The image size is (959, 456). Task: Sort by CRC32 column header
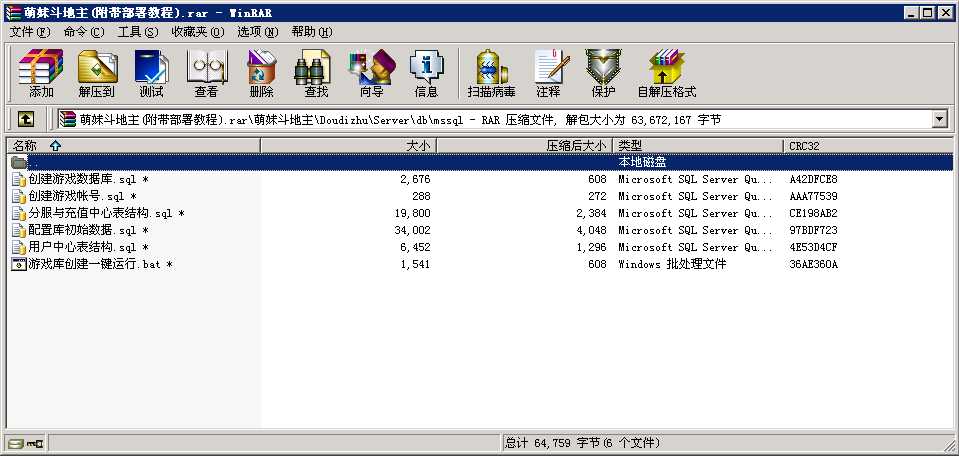click(868, 145)
